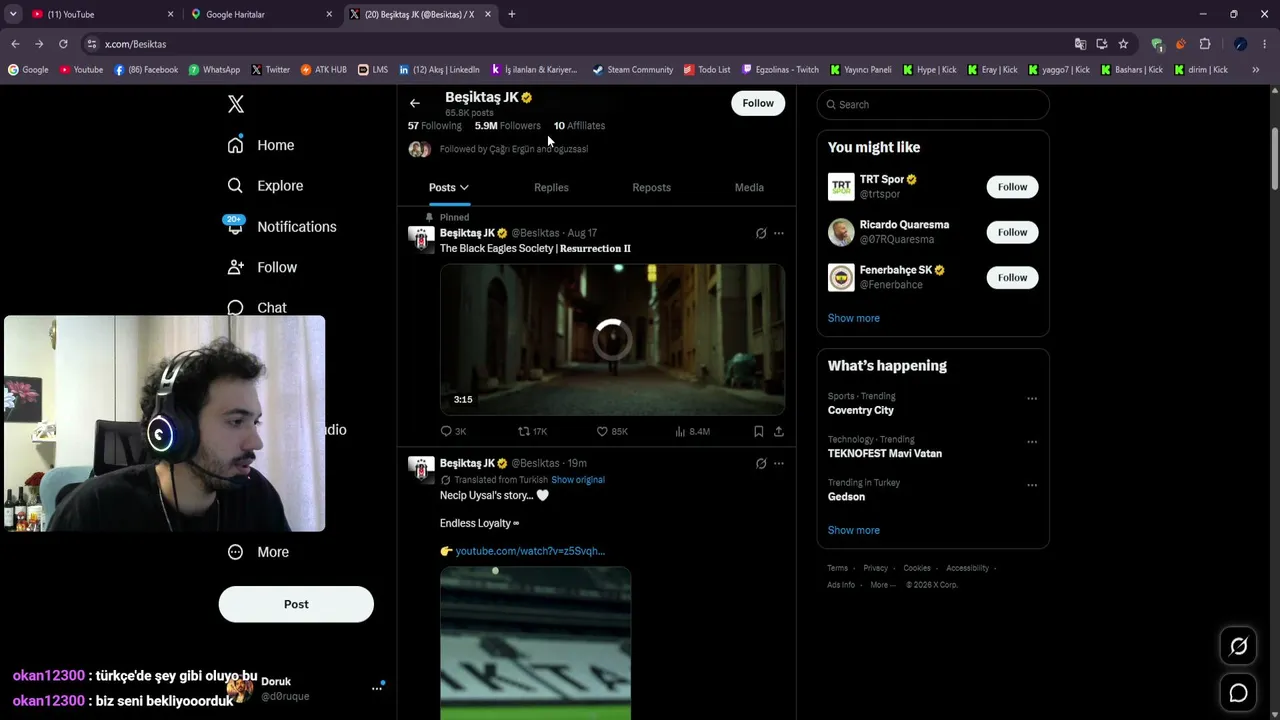Click the browser back arrow

pyautogui.click(x=15, y=44)
